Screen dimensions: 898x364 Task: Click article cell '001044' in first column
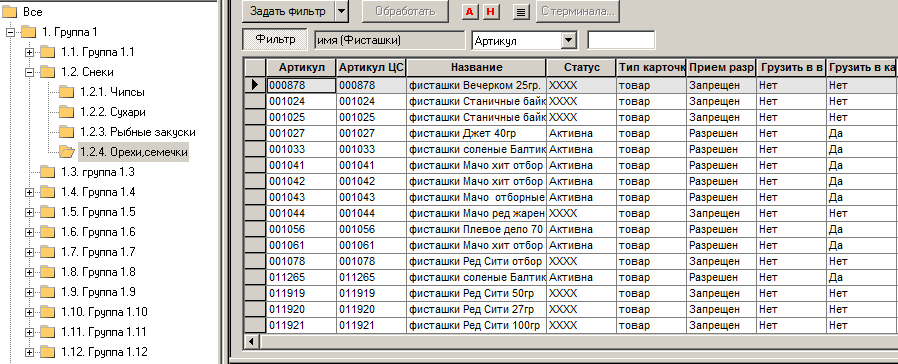pyautogui.click(x=302, y=213)
